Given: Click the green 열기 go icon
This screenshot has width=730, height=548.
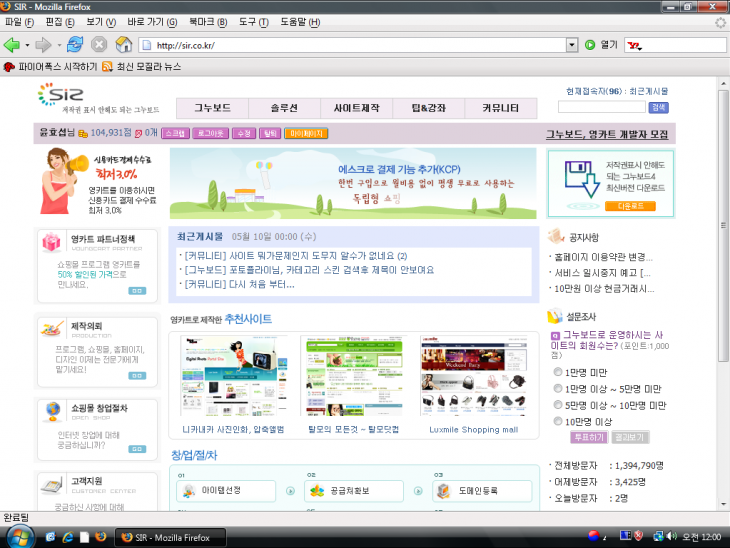Looking at the screenshot, I should [590, 45].
